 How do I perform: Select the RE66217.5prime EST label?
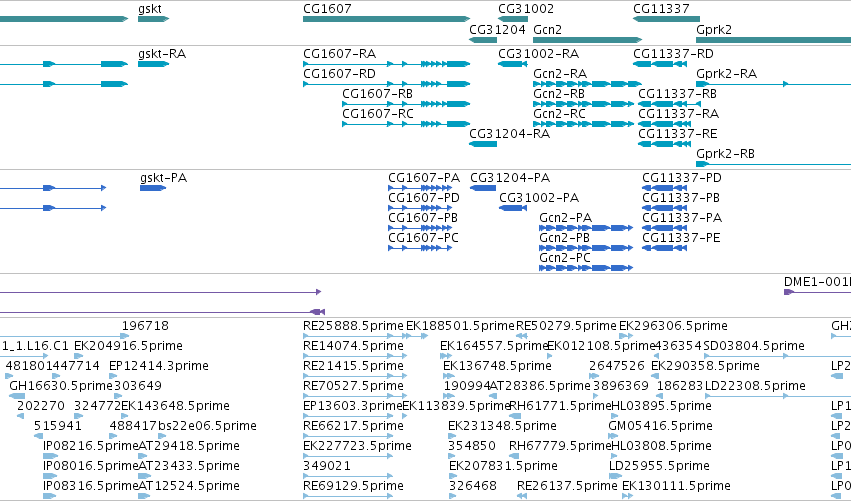click(x=353, y=426)
